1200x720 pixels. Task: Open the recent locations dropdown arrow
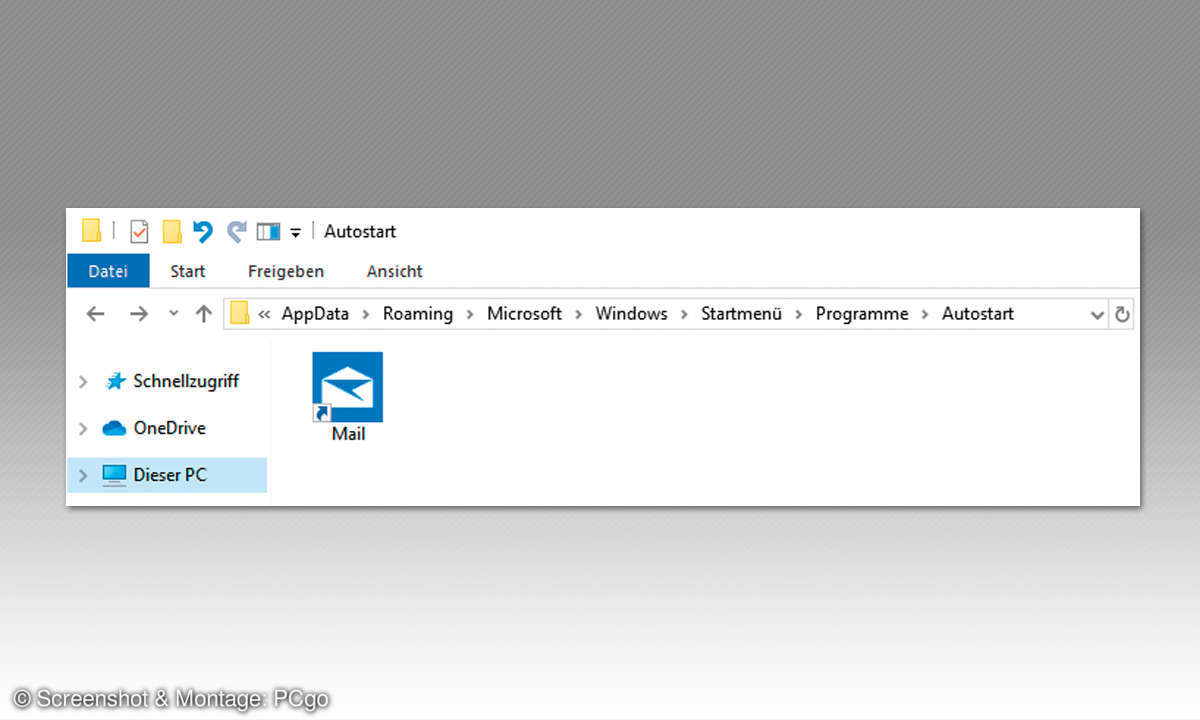[173, 314]
